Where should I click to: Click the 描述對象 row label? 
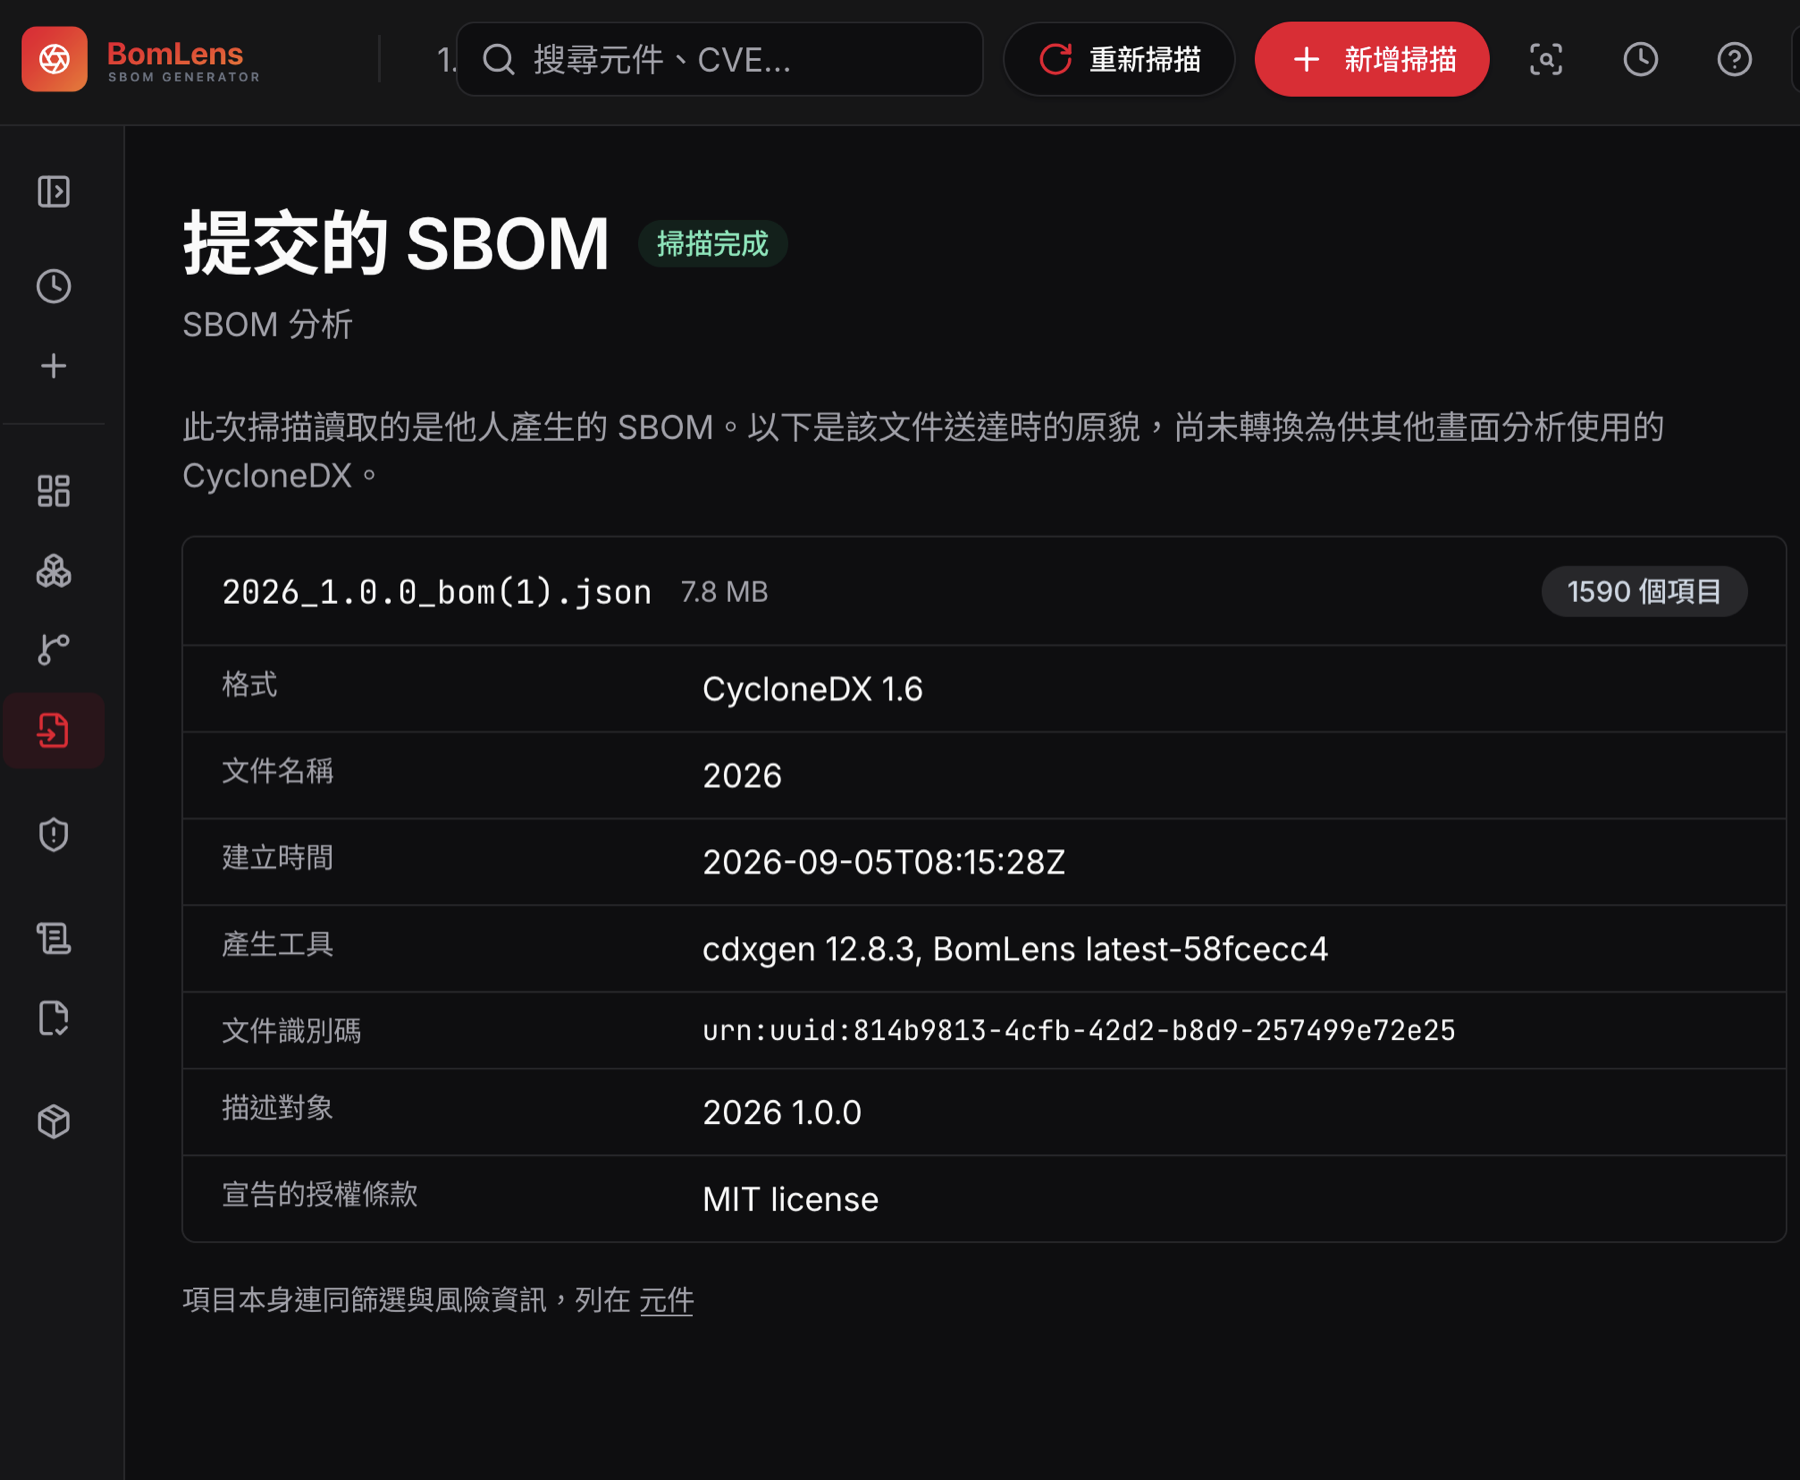click(277, 1108)
